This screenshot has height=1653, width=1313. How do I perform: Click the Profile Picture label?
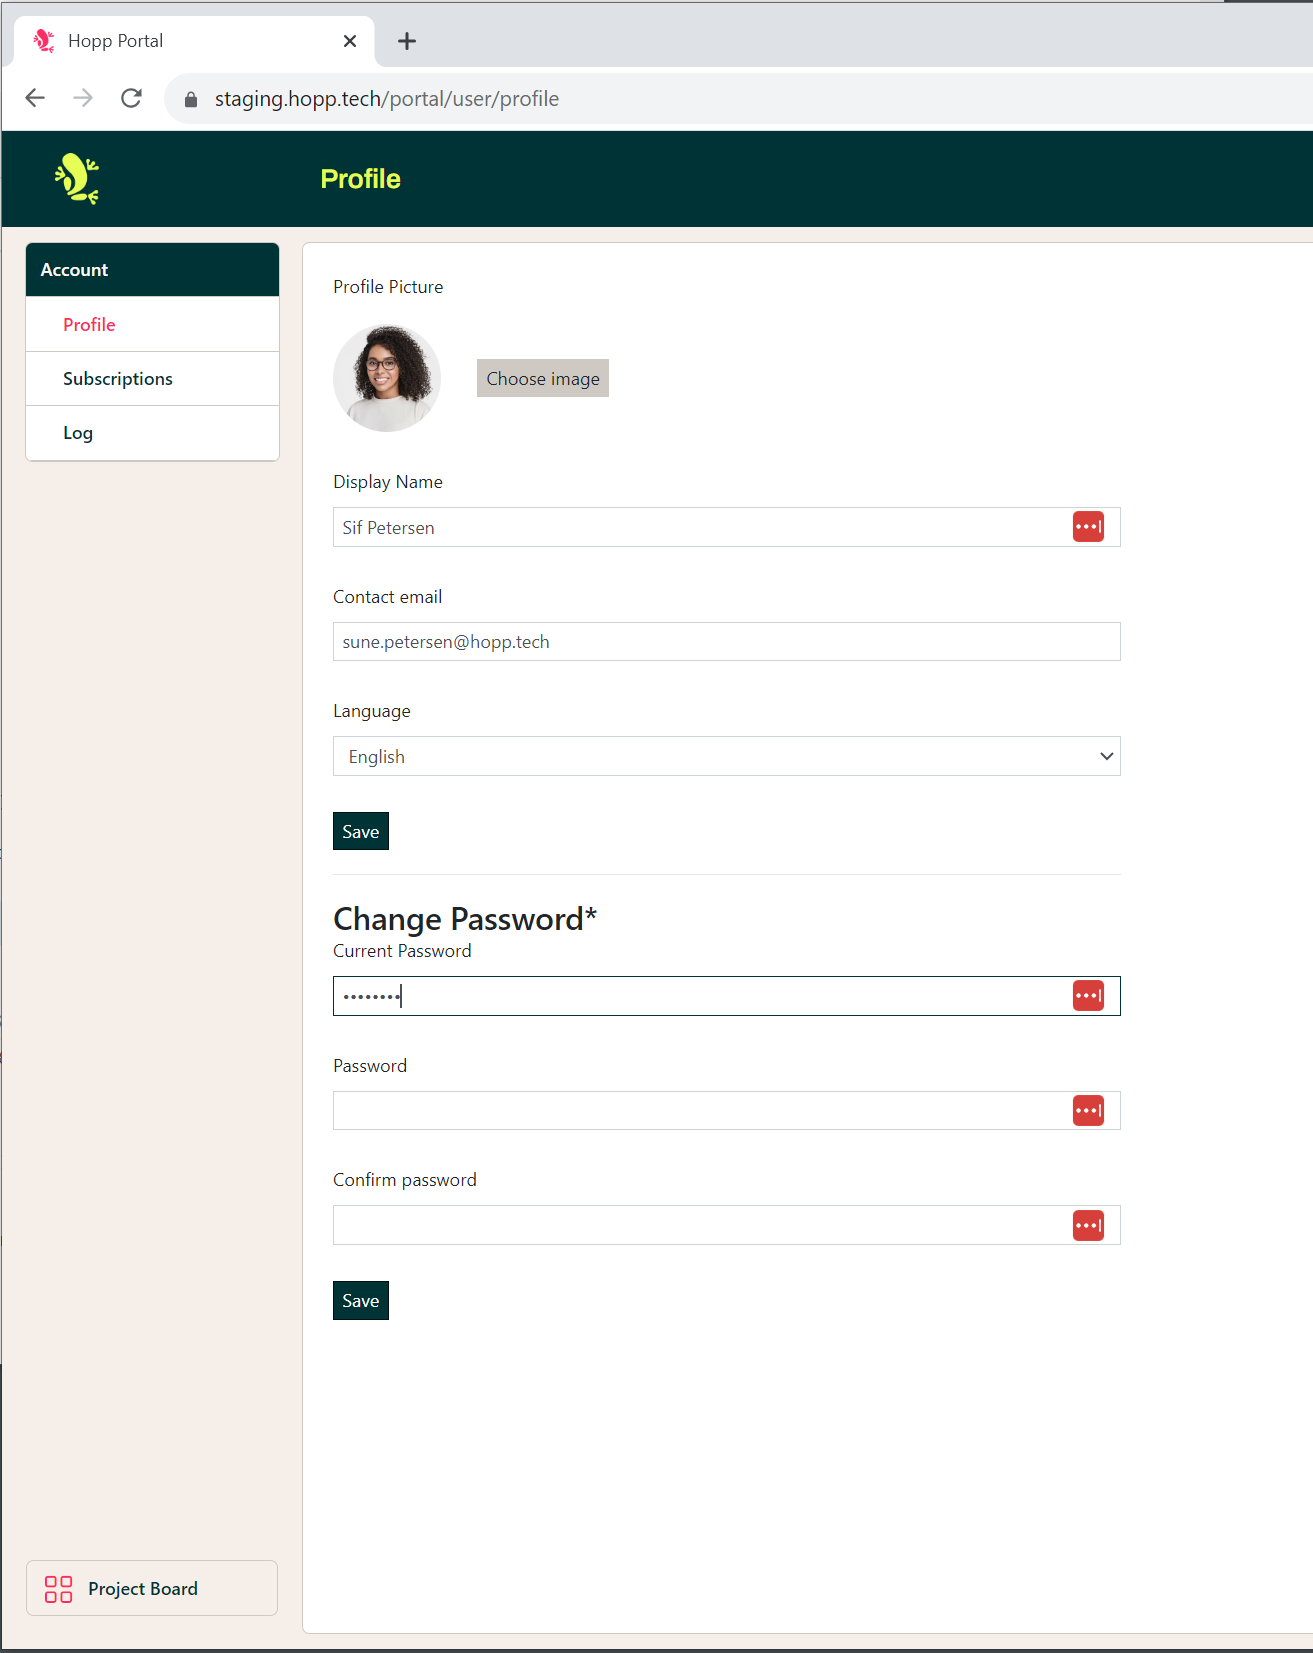[x=388, y=287]
